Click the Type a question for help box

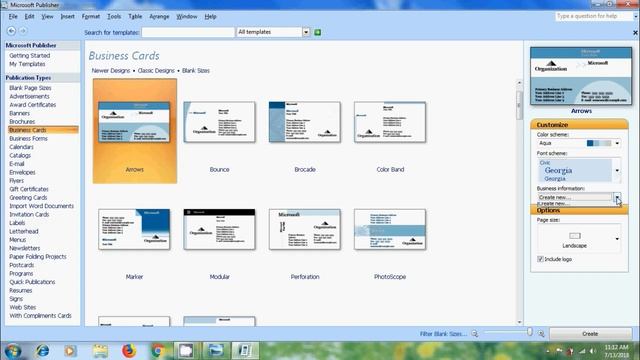[x=593, y=16]
